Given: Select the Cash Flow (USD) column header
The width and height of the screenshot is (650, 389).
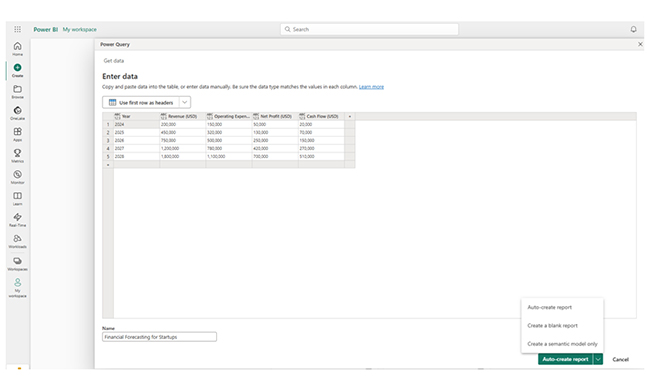Looking at the screenshot, I should click(321, 117).
